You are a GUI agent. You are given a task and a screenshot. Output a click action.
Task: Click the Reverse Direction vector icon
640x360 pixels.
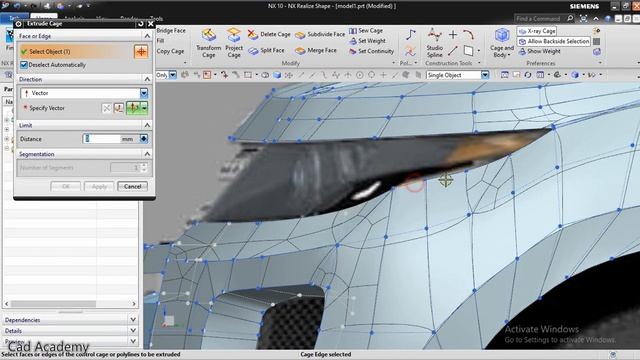tap(106, 108)
